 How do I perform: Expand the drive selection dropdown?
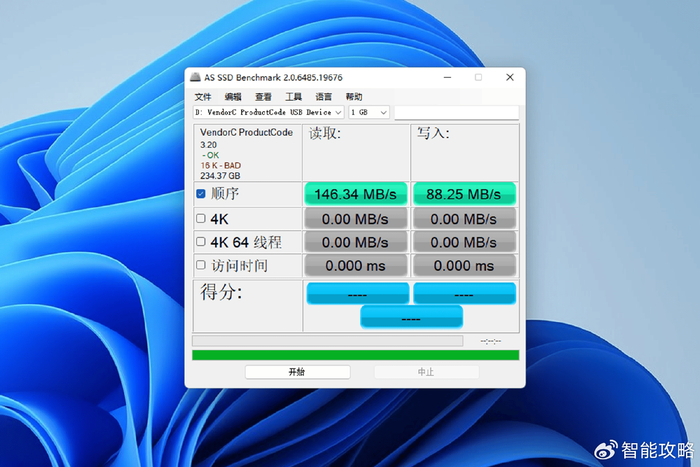tap(269, 112)
